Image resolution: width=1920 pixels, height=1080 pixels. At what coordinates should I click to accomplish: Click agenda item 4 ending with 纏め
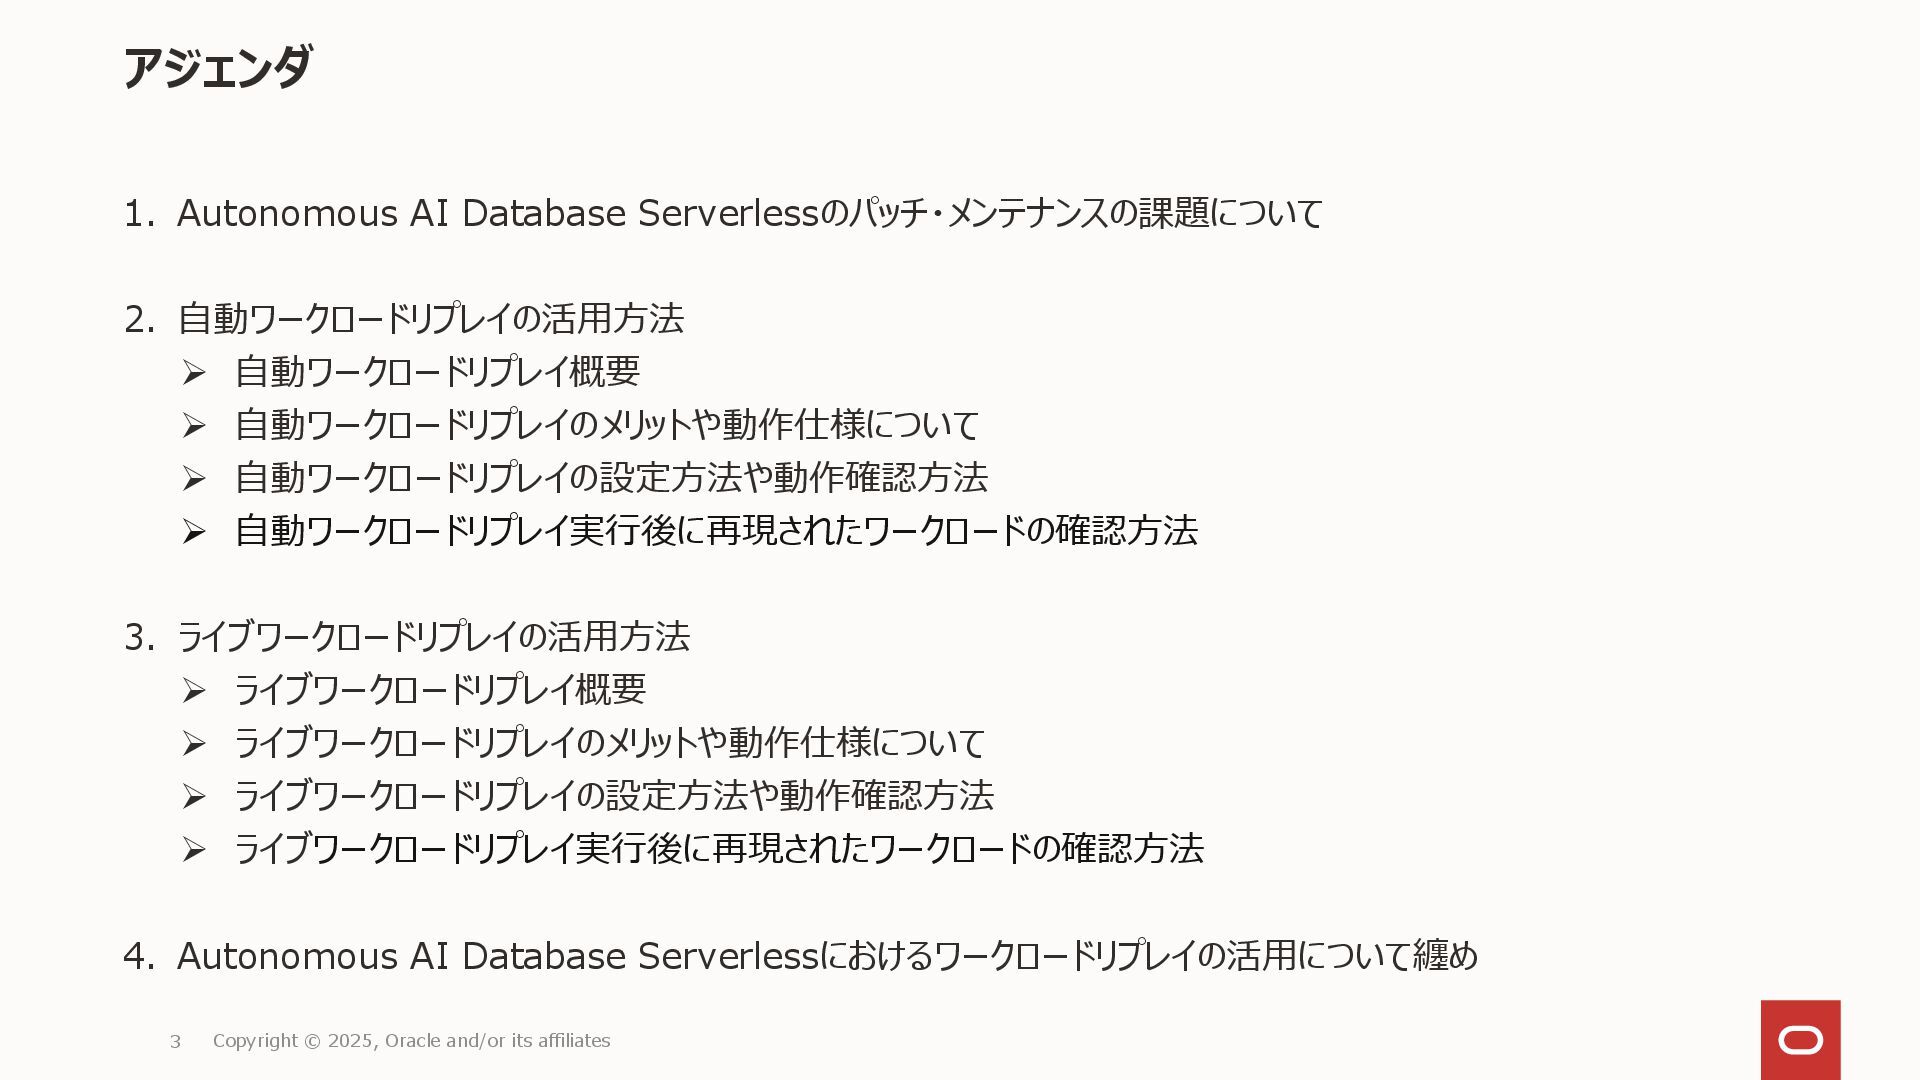pos(826,956)
